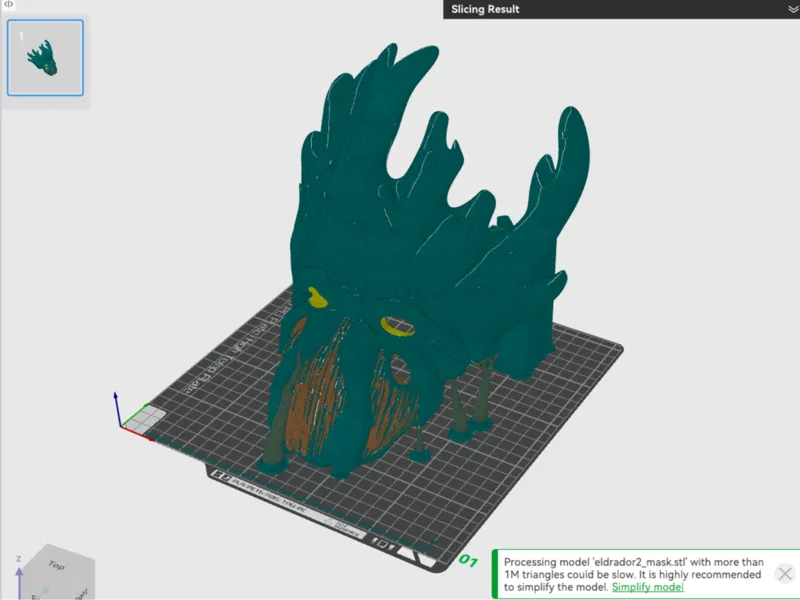Click the Top face of view cube
The image size is (800, 600).
(x=56, y=565)
